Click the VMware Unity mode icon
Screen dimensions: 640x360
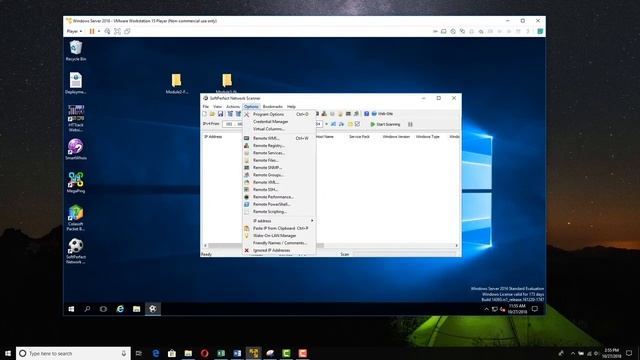click(127, 31)
